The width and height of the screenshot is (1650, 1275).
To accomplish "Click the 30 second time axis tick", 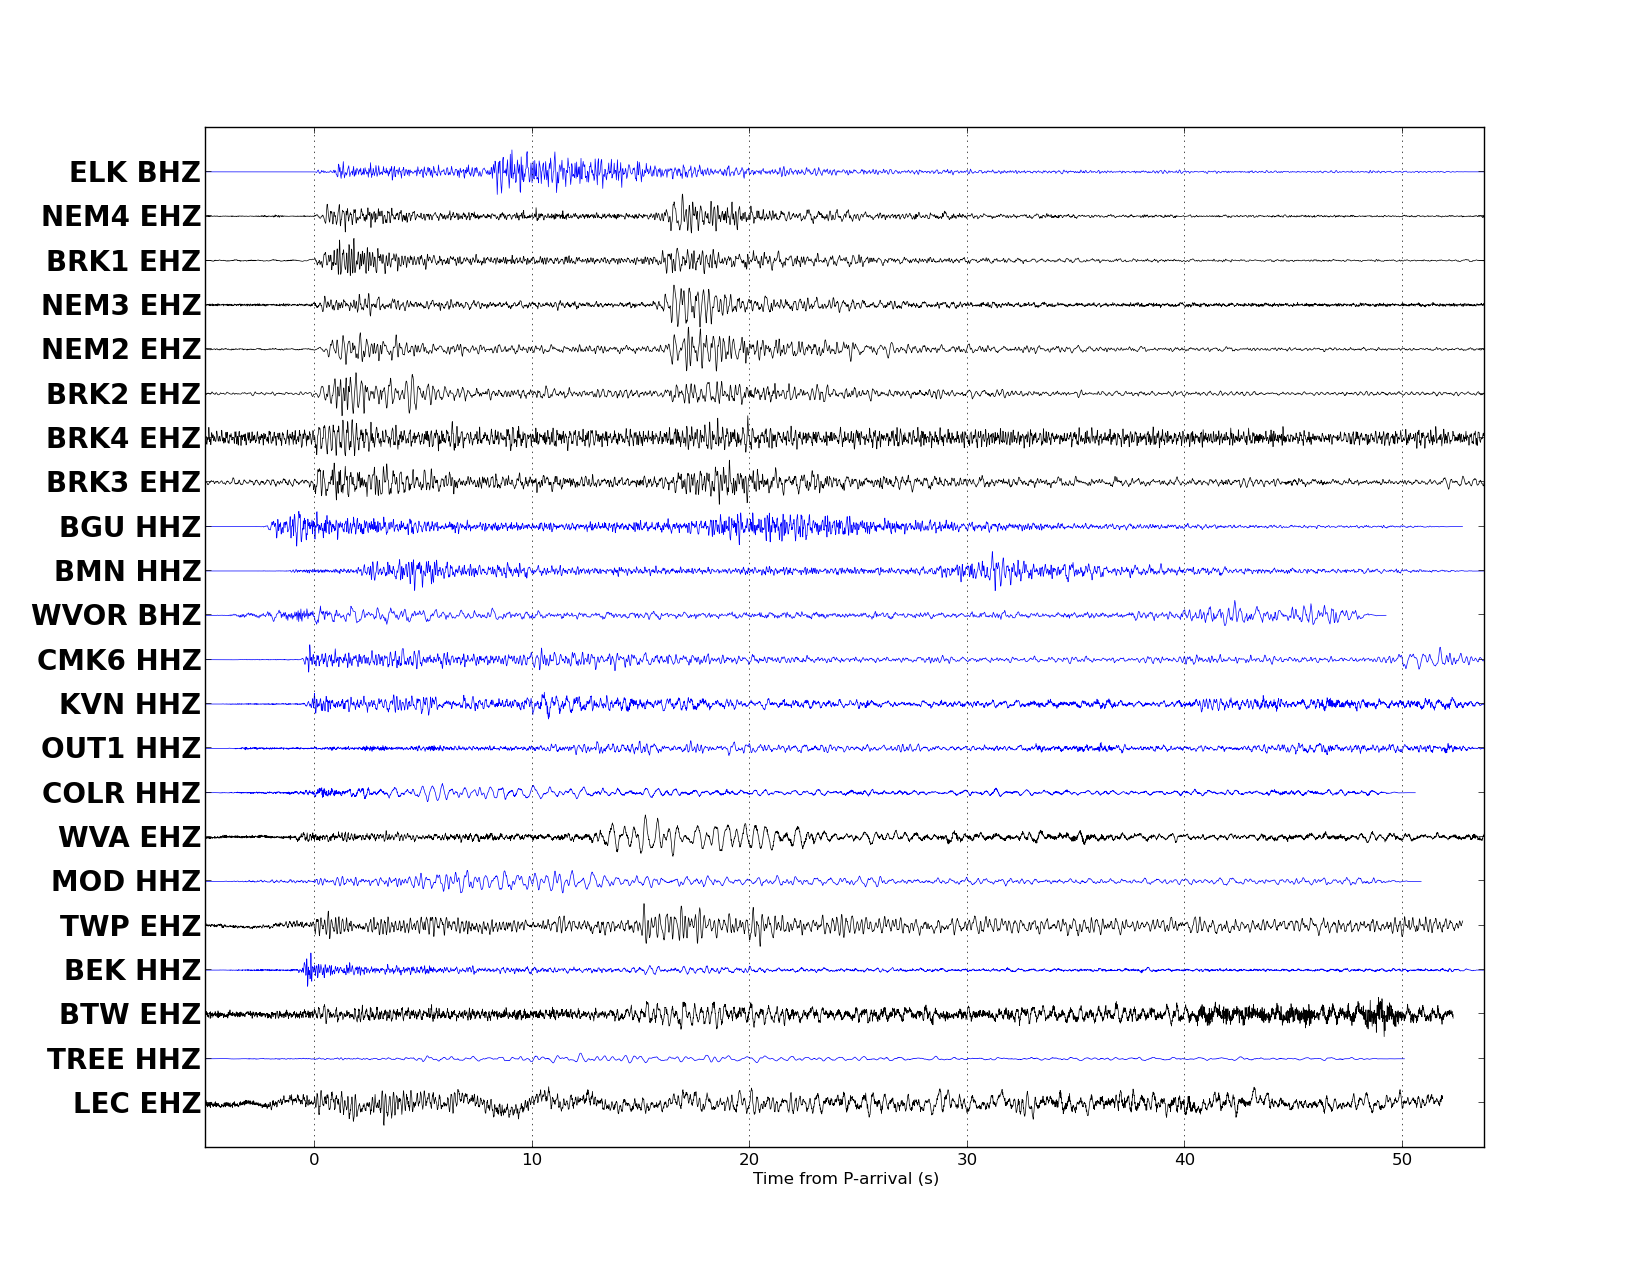I will [x=967, y=1160].
